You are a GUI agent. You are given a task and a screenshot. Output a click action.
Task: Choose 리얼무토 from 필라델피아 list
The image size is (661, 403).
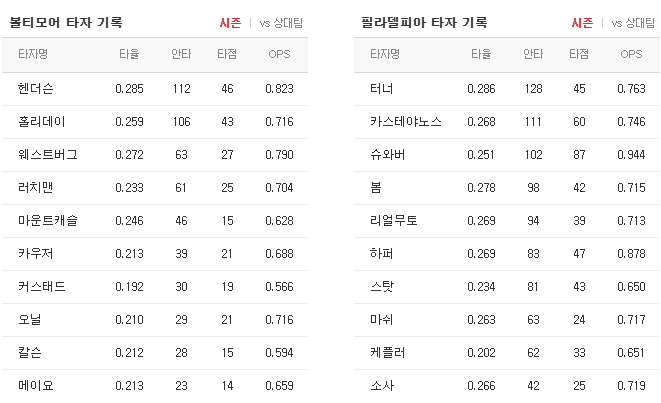point(393,220)
